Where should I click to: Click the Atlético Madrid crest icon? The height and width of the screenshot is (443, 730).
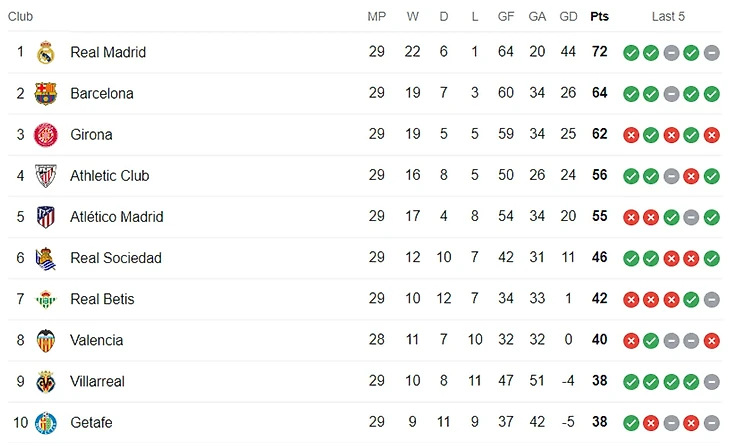click(46, 217)
